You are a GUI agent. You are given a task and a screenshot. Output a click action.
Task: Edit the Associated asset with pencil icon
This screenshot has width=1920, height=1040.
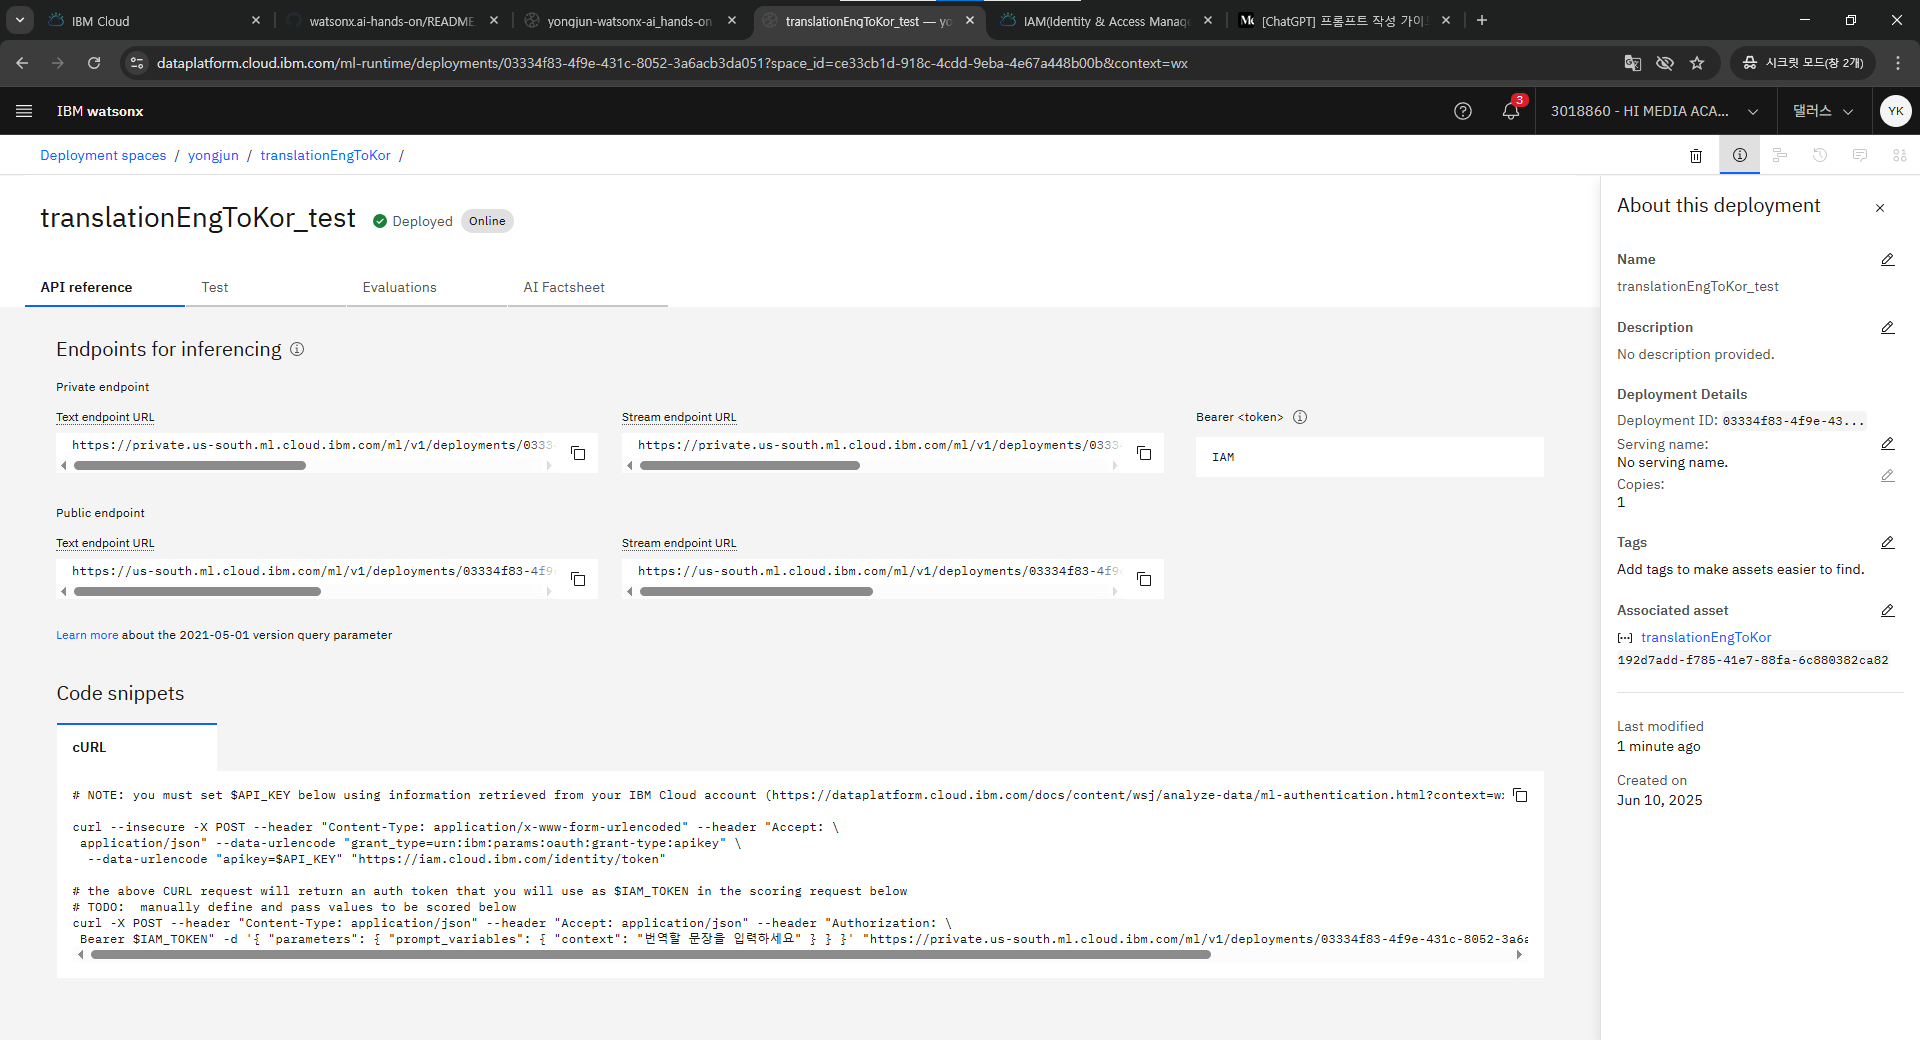(x=1888, y=610)
